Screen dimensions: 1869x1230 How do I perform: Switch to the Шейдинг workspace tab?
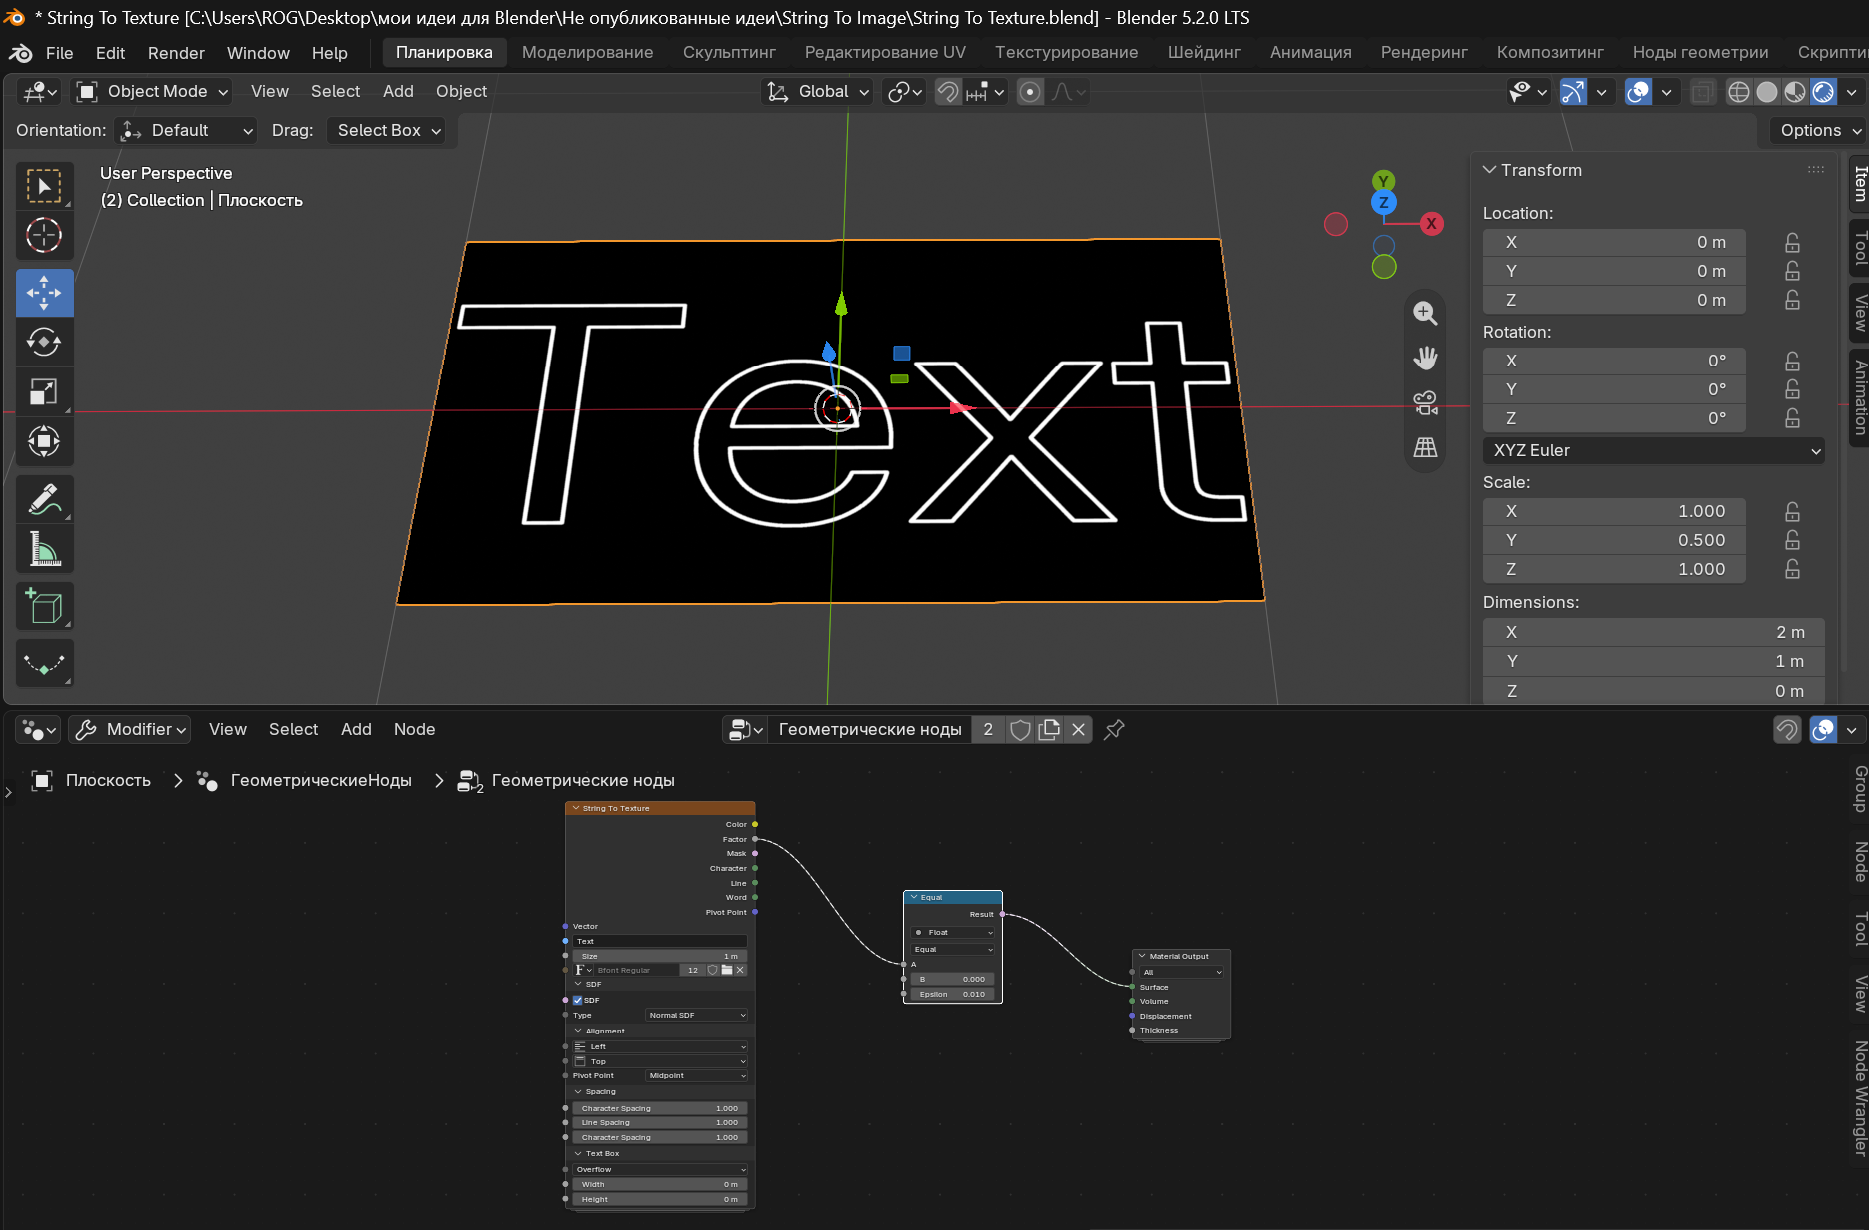click(1204, 53)
